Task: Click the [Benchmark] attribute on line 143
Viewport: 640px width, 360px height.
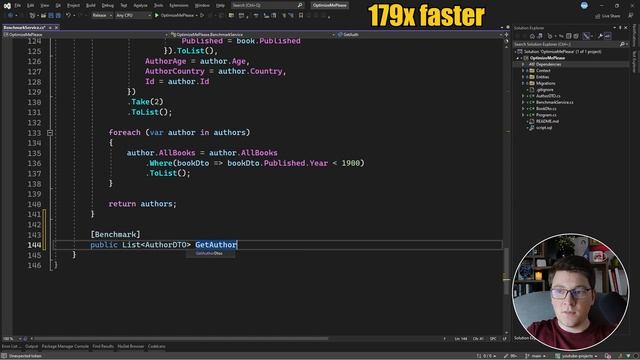Action: [x=116, y=234]
